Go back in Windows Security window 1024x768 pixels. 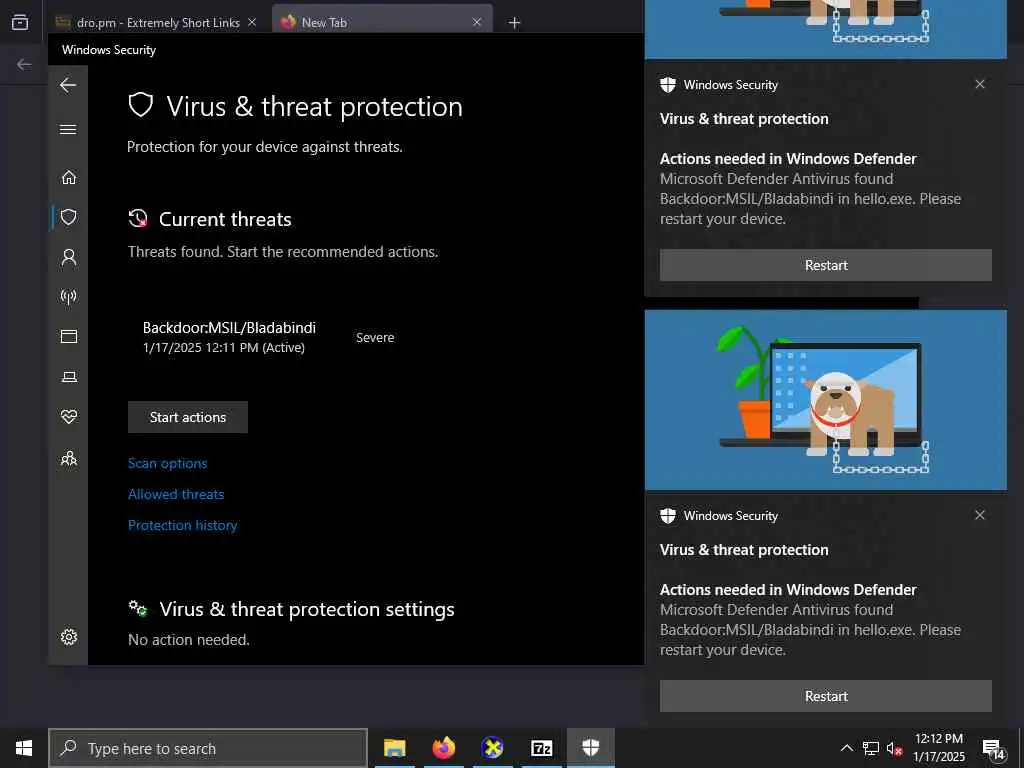(68, 85)
